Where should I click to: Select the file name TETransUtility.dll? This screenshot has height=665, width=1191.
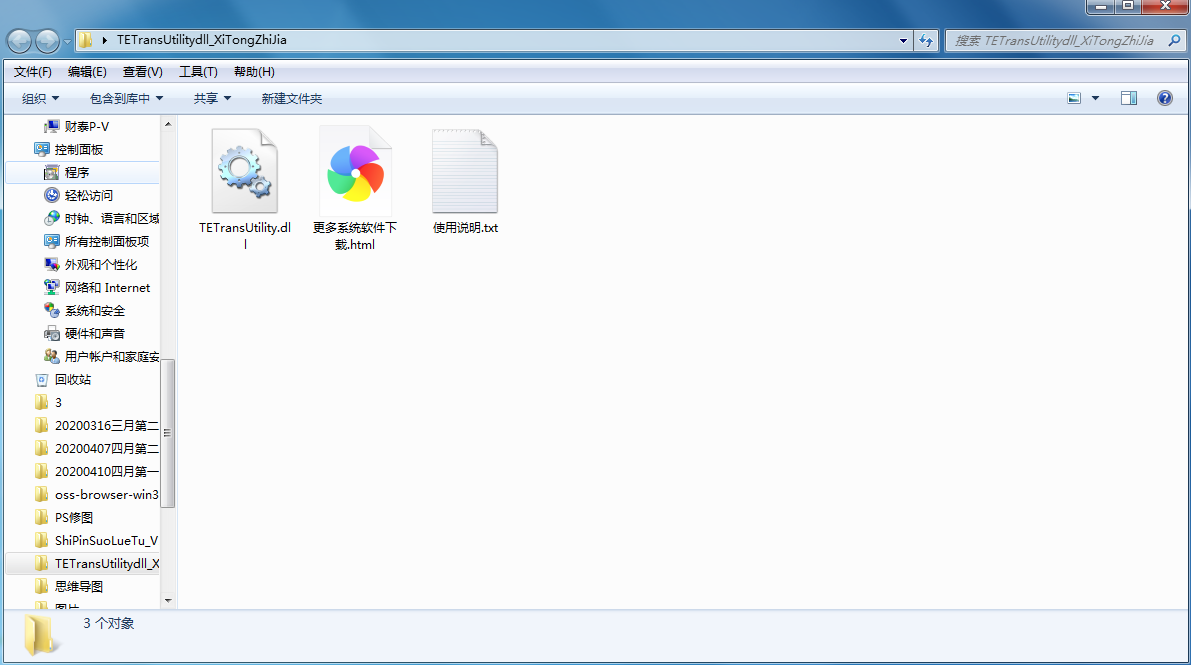click(245, 236)
